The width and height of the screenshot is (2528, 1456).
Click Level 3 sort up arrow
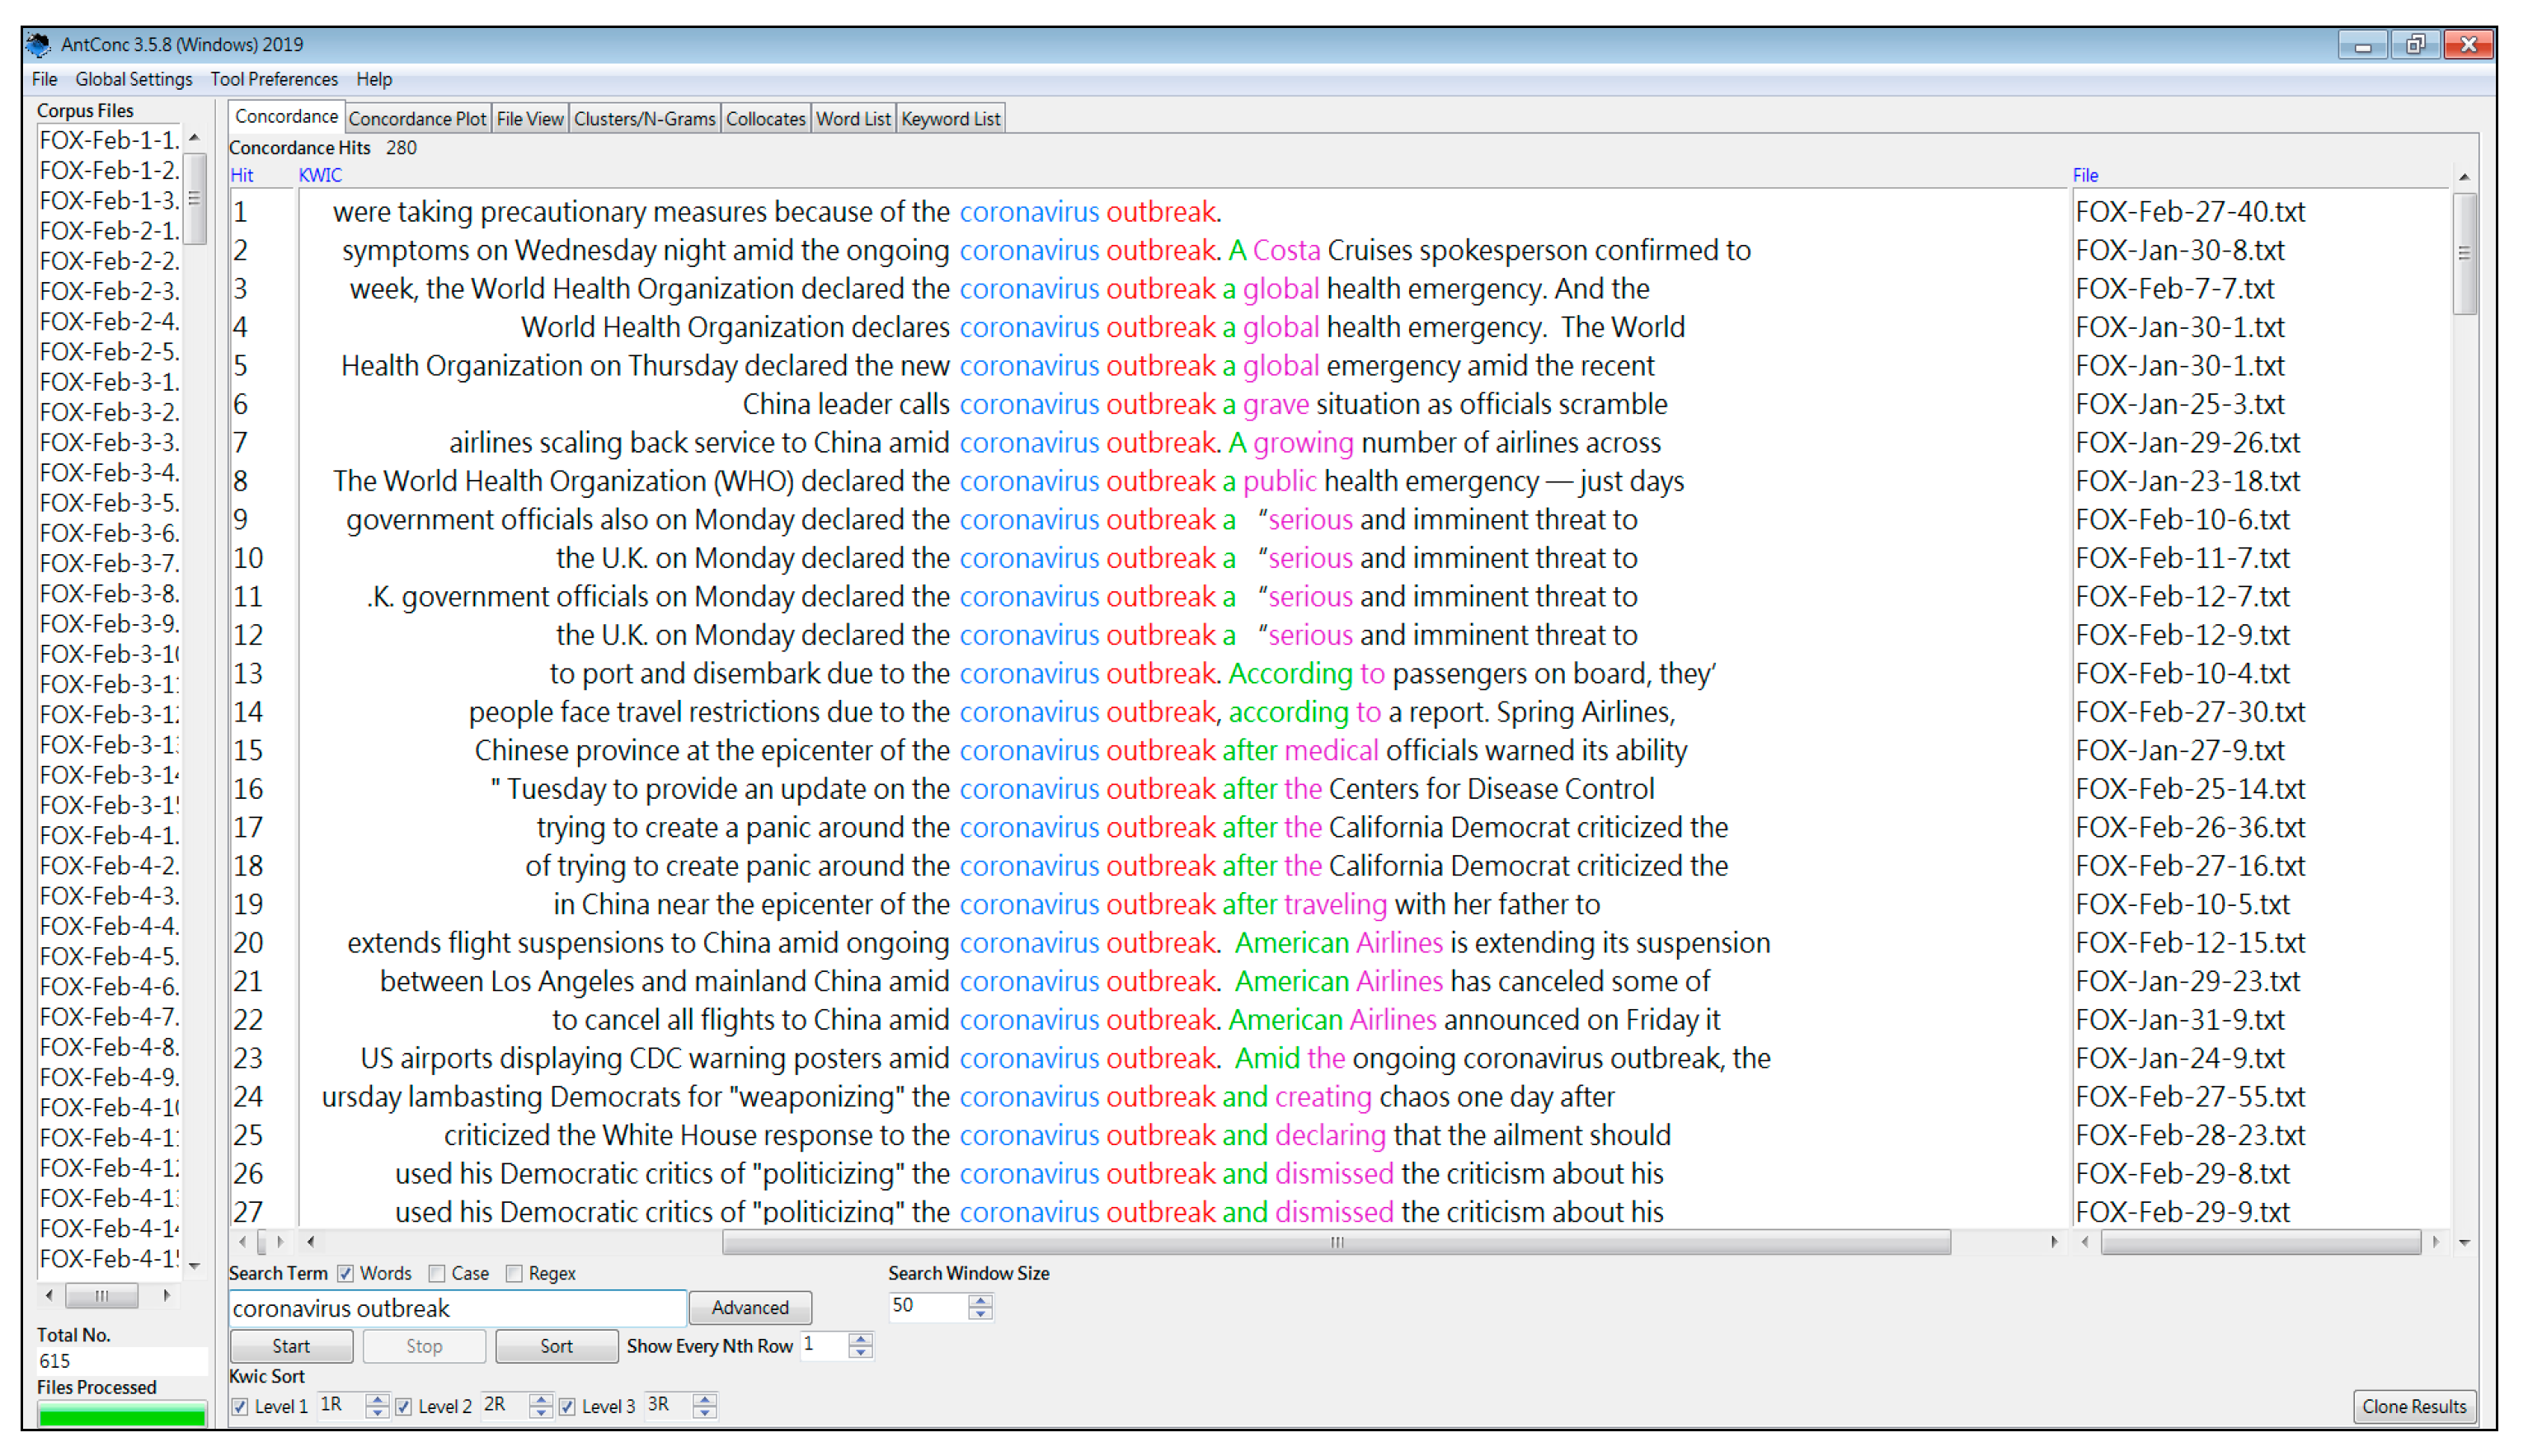point(705,1399)
